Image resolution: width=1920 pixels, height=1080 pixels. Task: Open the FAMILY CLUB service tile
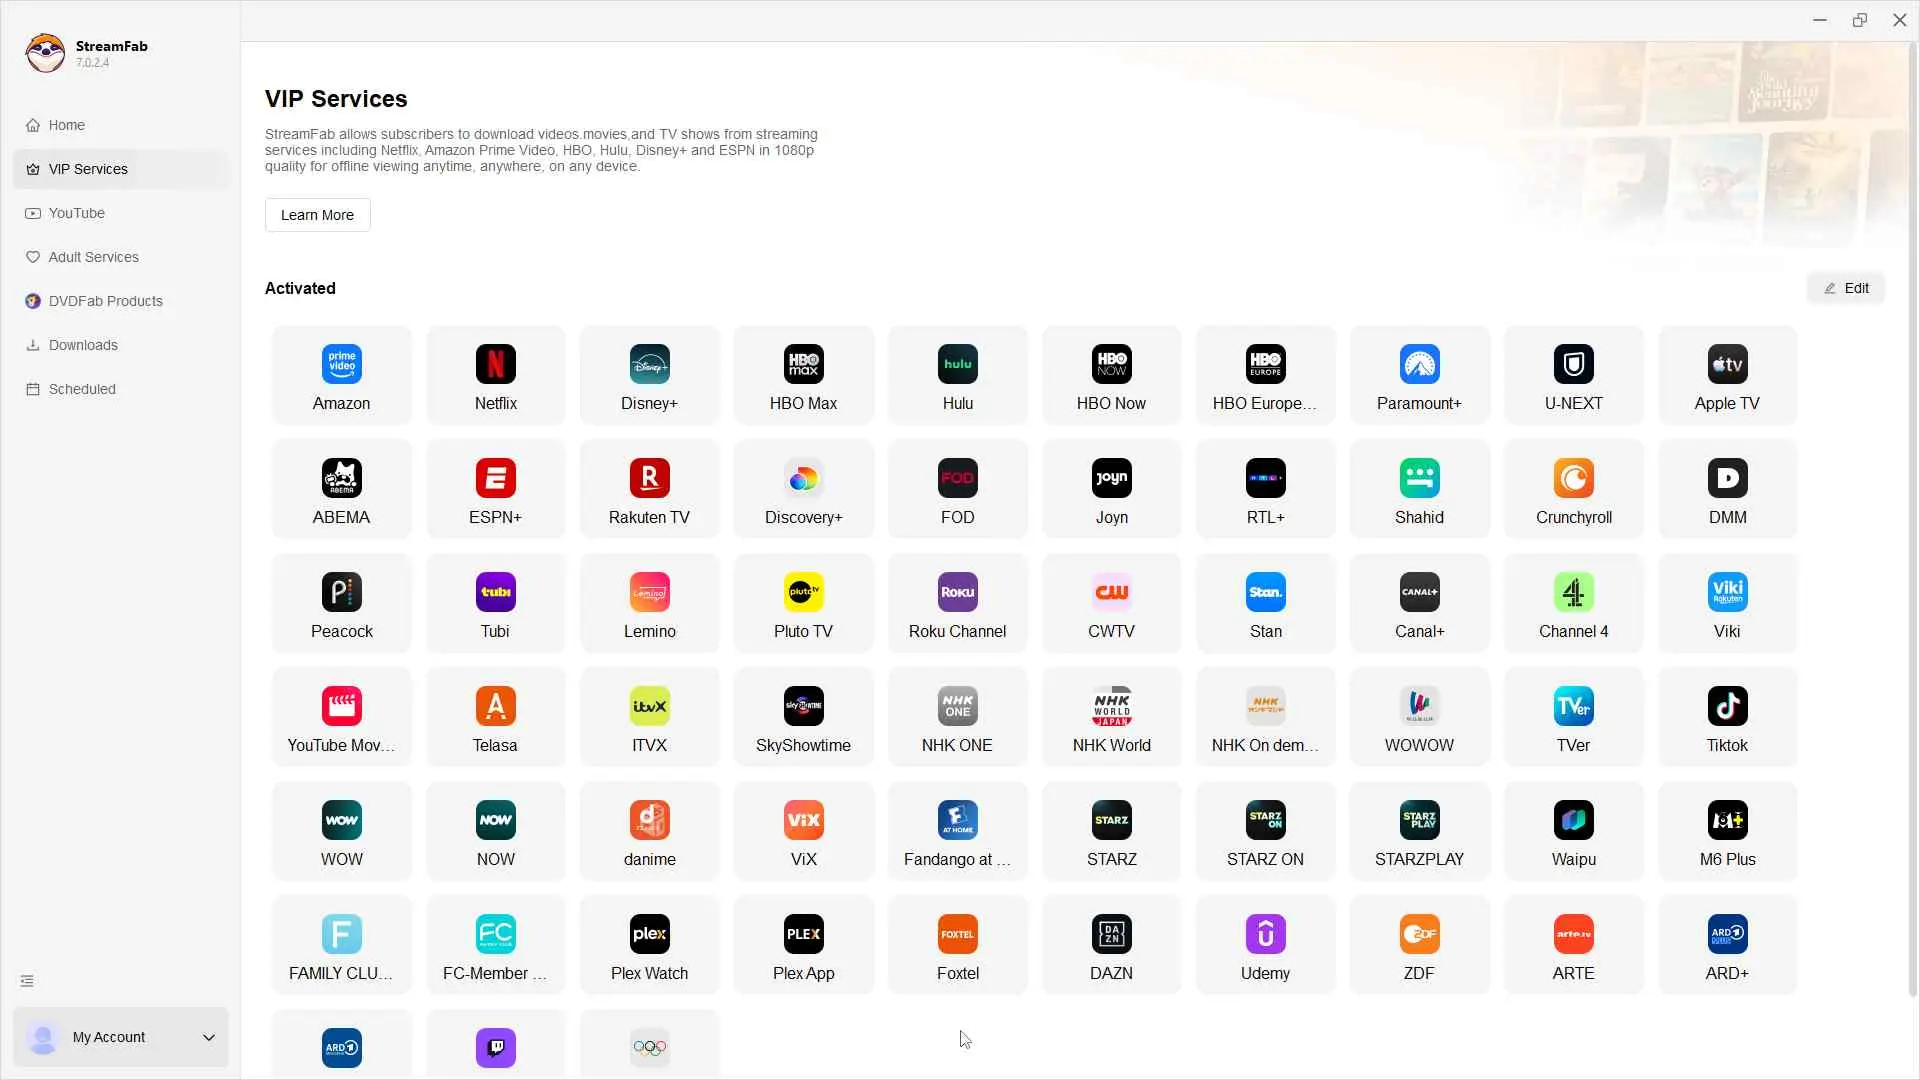pos(341,946)
